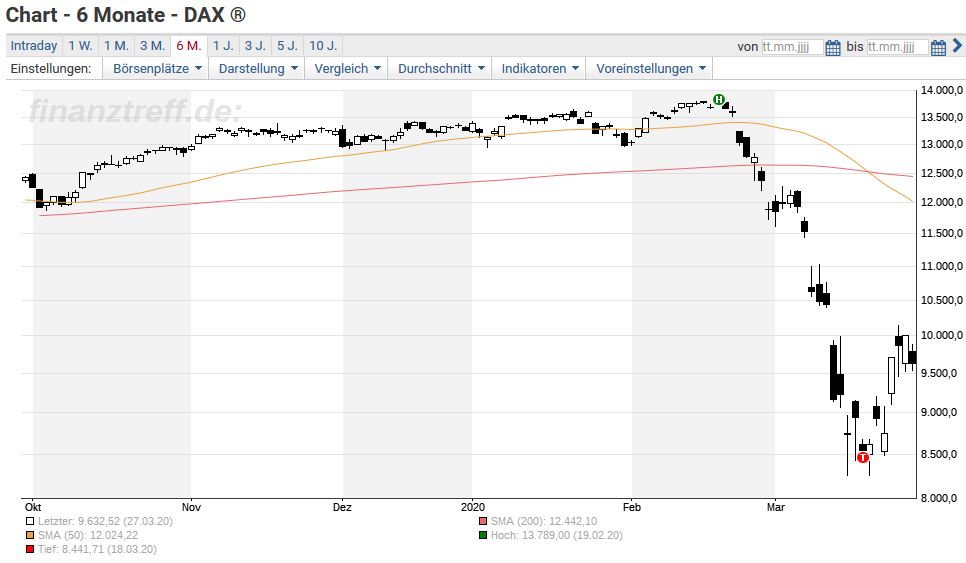Click the orange SMA (50) legend swatch
This screenshot has height=563, width=966.
point(30,535)
